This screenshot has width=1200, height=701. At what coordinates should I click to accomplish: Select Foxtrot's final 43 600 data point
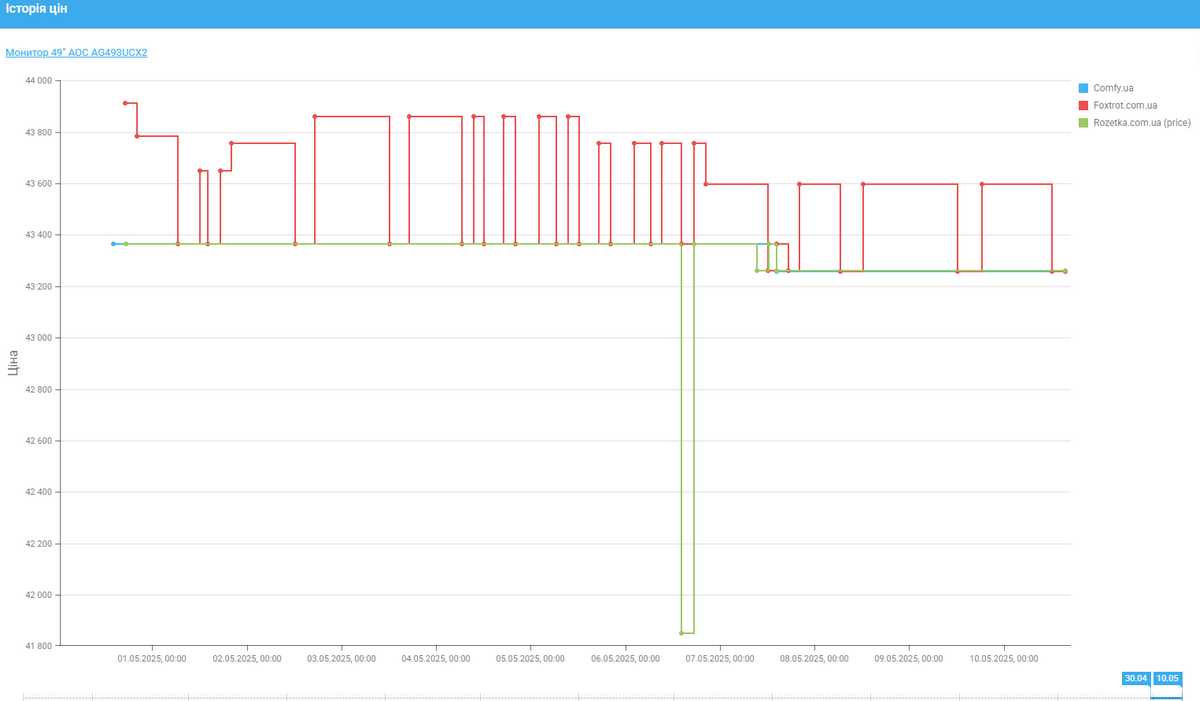tap(982, 184)
